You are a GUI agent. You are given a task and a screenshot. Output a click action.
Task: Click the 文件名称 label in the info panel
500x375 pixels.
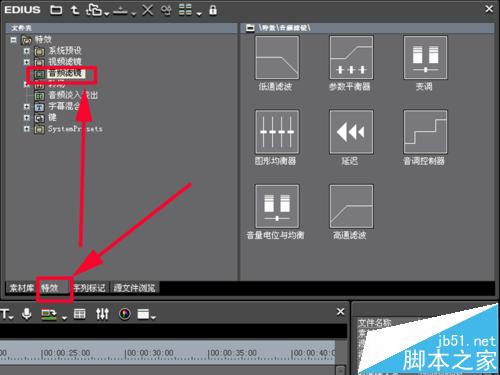pos(374,323)
